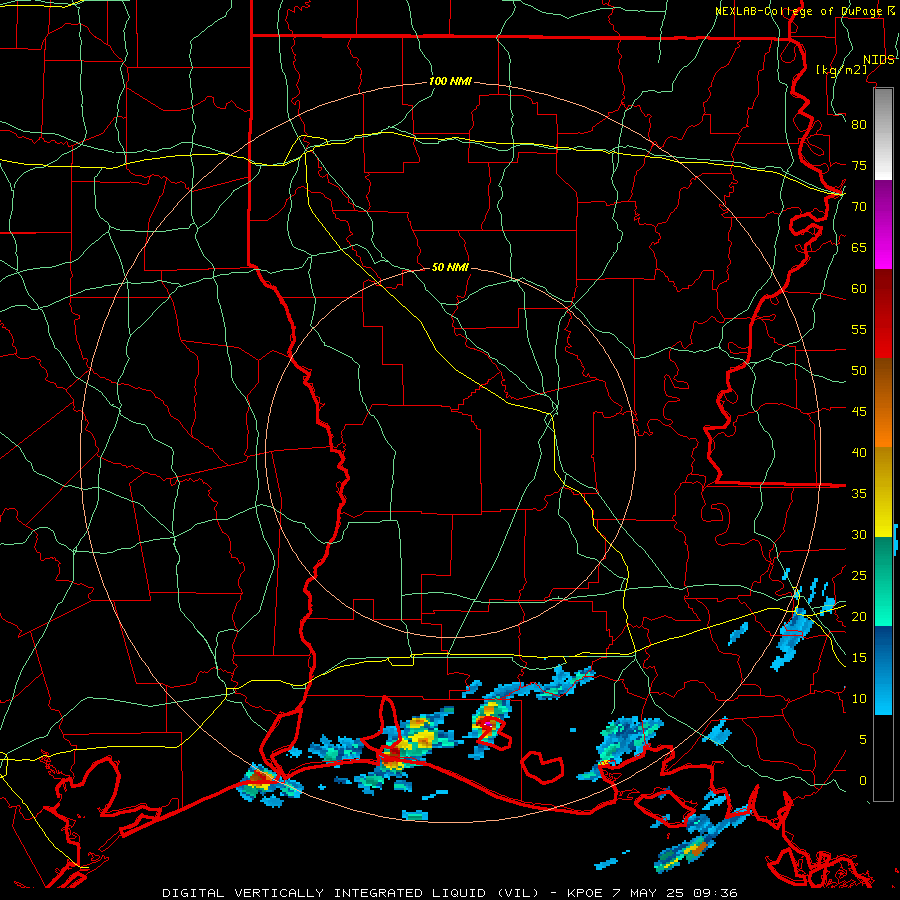Click the 100 NMI range ring label
This screenshot has height=900, width=900.
coord(450,81)
